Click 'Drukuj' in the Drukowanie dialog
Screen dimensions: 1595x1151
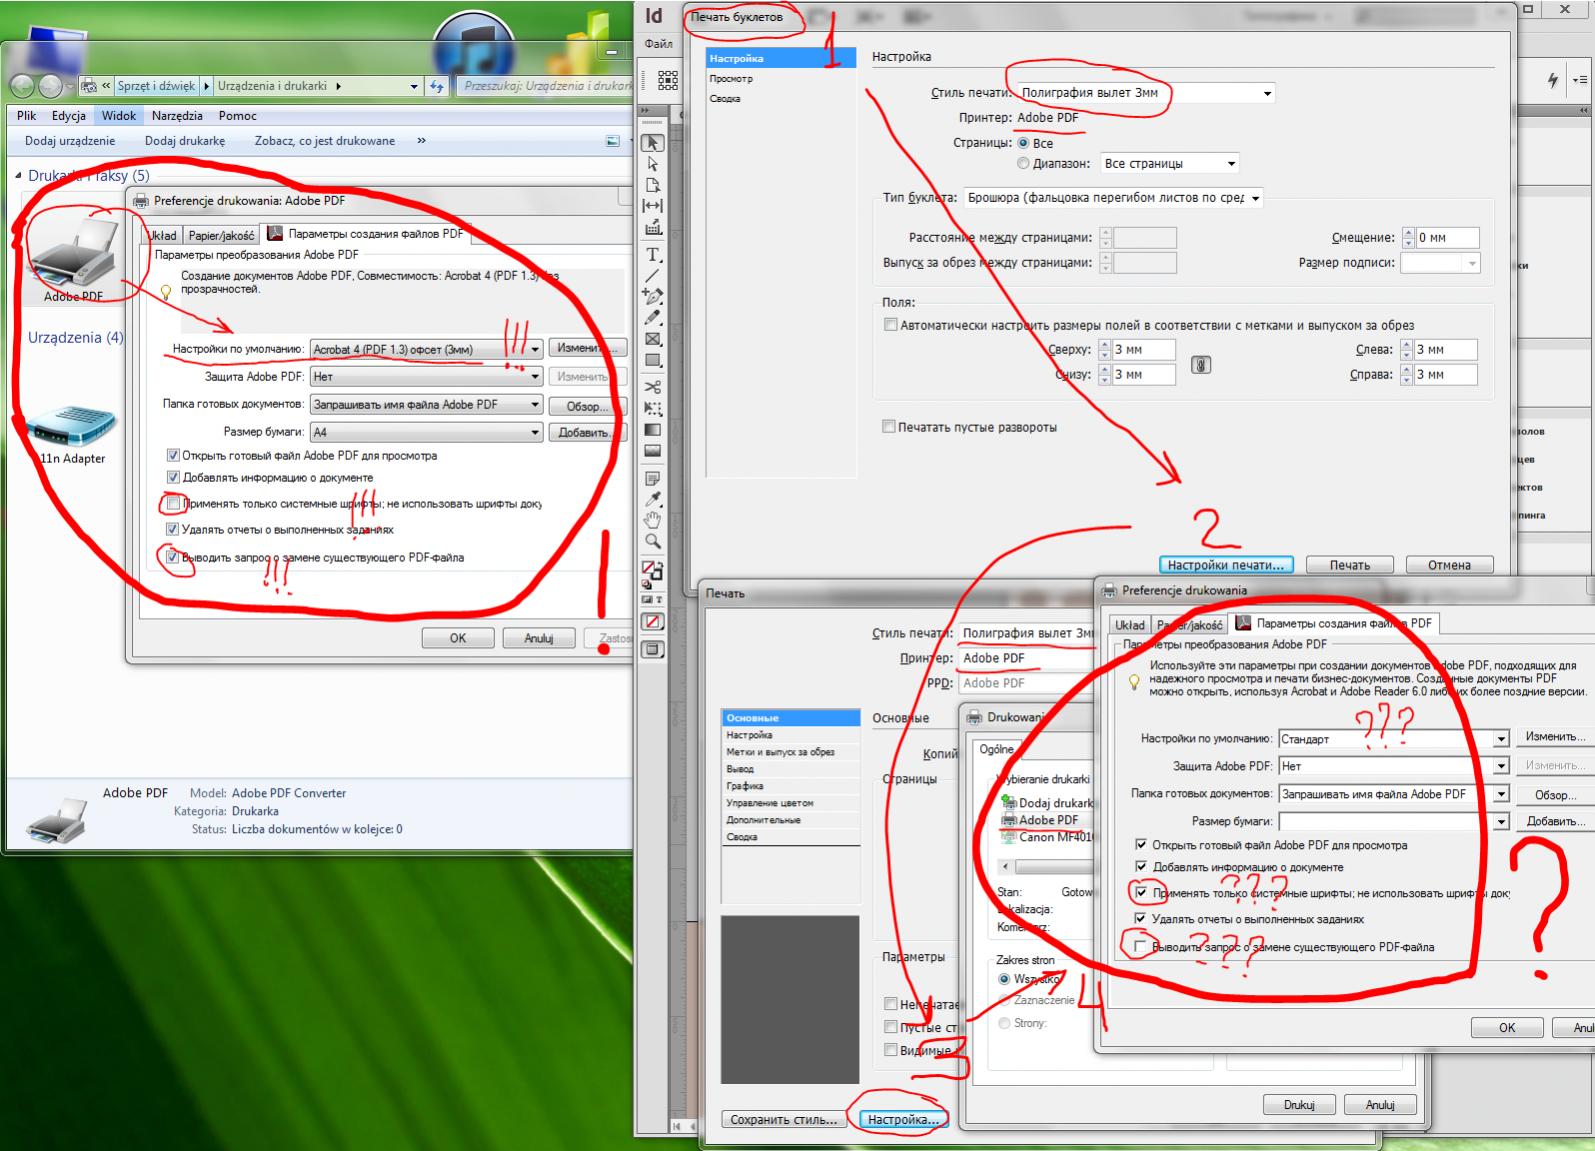[1299, 1105]
